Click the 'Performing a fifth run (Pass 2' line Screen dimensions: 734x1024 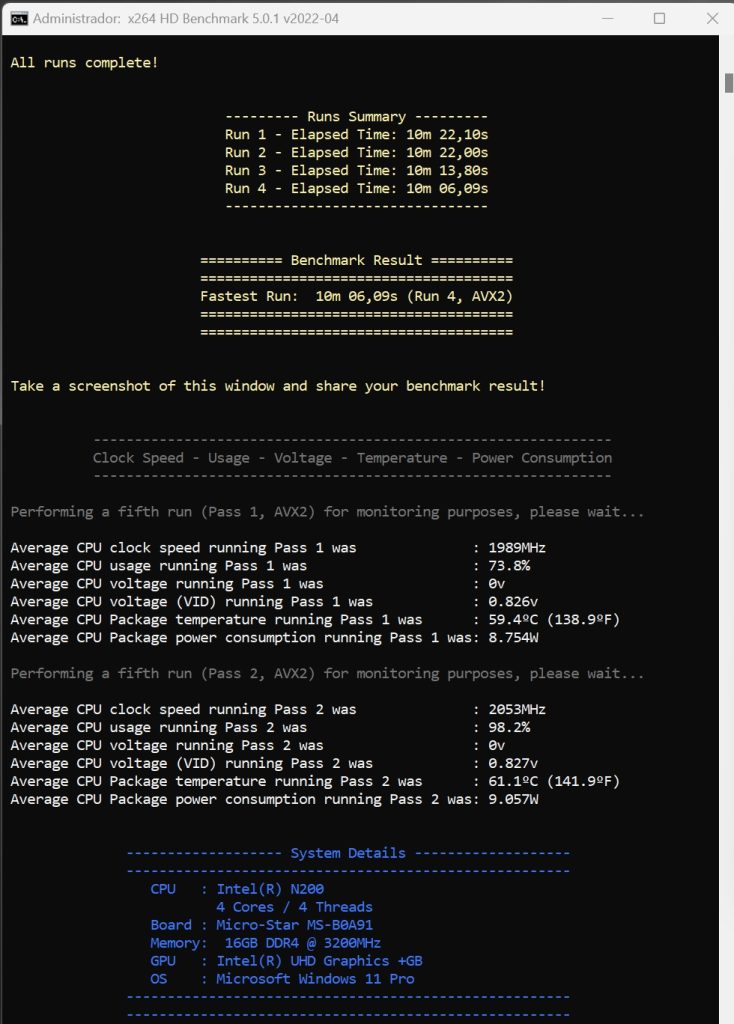point(327,673)
